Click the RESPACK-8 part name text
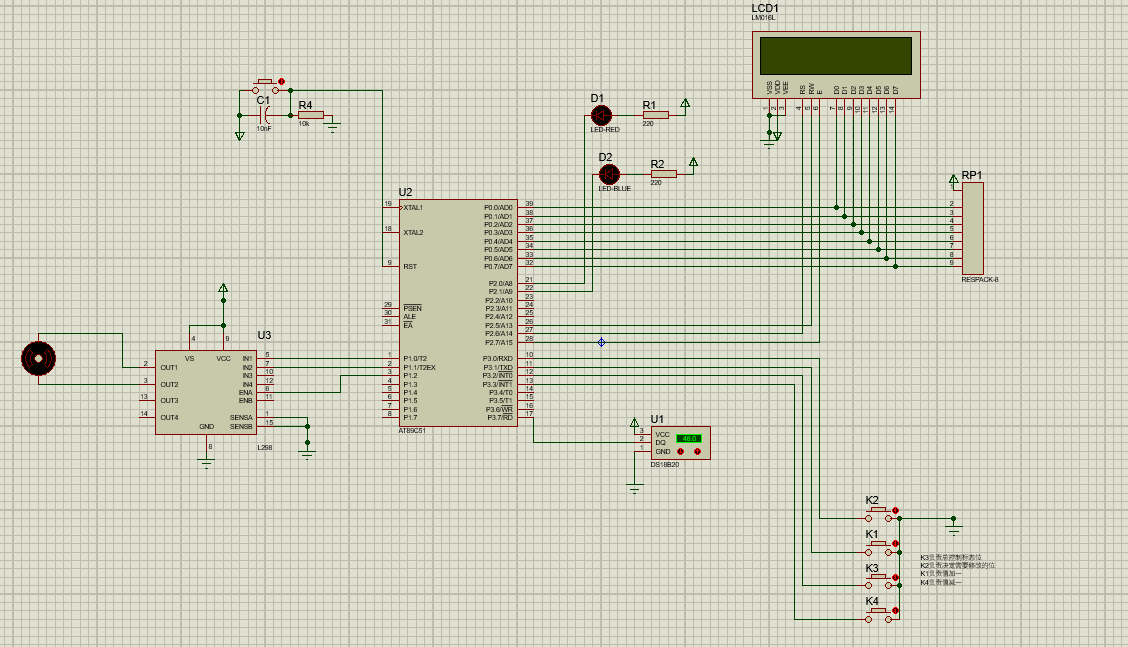 tap(980, 279)
